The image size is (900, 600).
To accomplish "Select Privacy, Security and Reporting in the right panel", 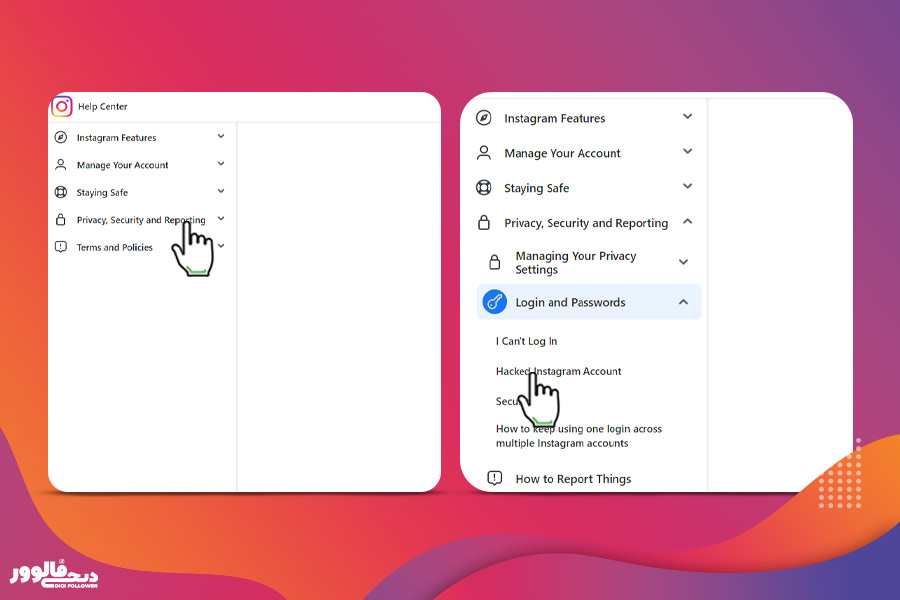I will 586,223.
